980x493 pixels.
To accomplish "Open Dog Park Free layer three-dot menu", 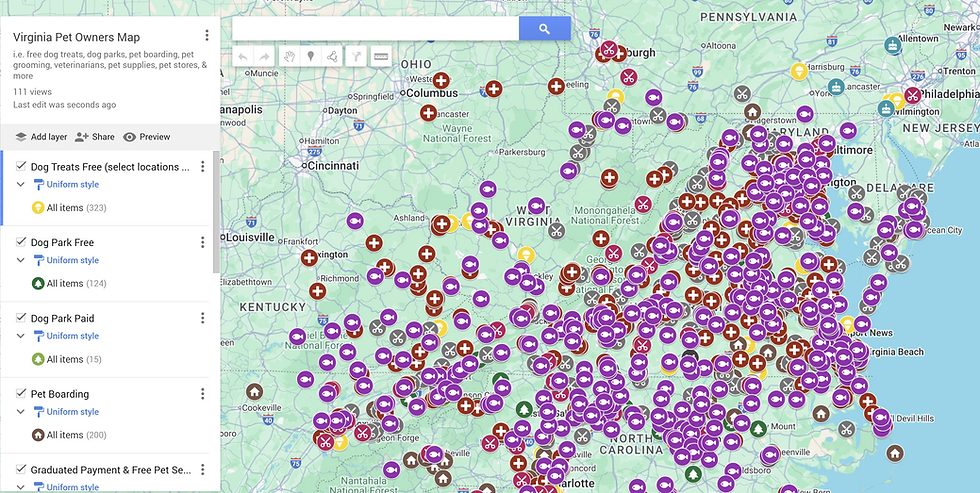I will 202,242.
